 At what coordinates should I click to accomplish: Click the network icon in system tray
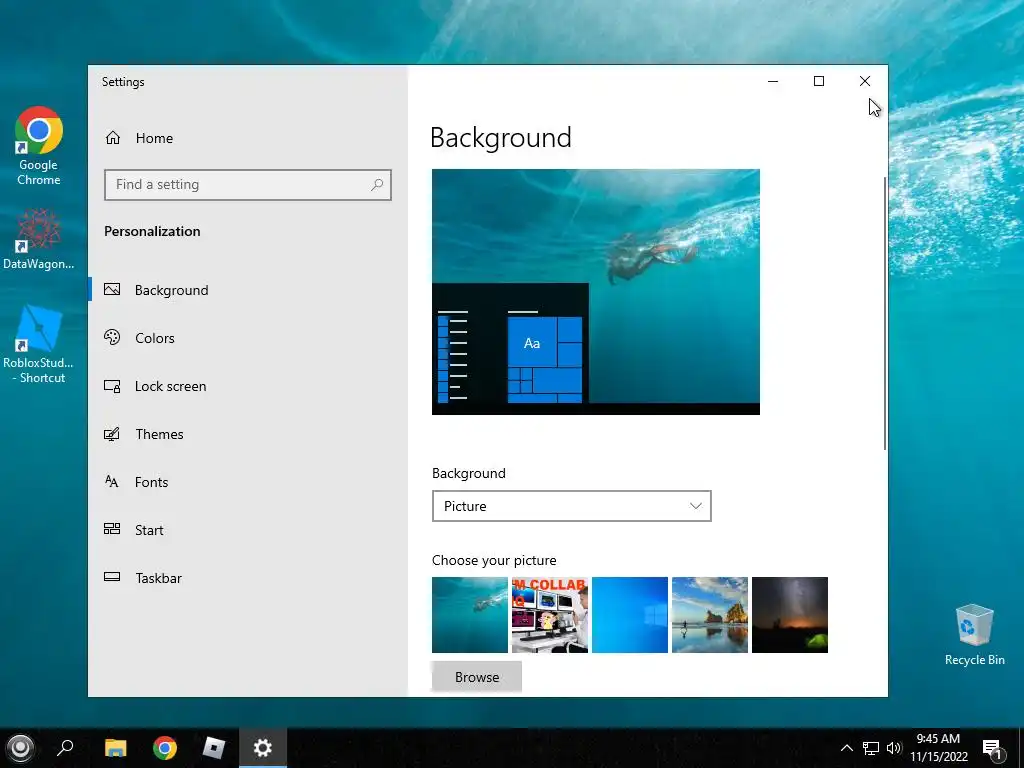tap(871, 748)
